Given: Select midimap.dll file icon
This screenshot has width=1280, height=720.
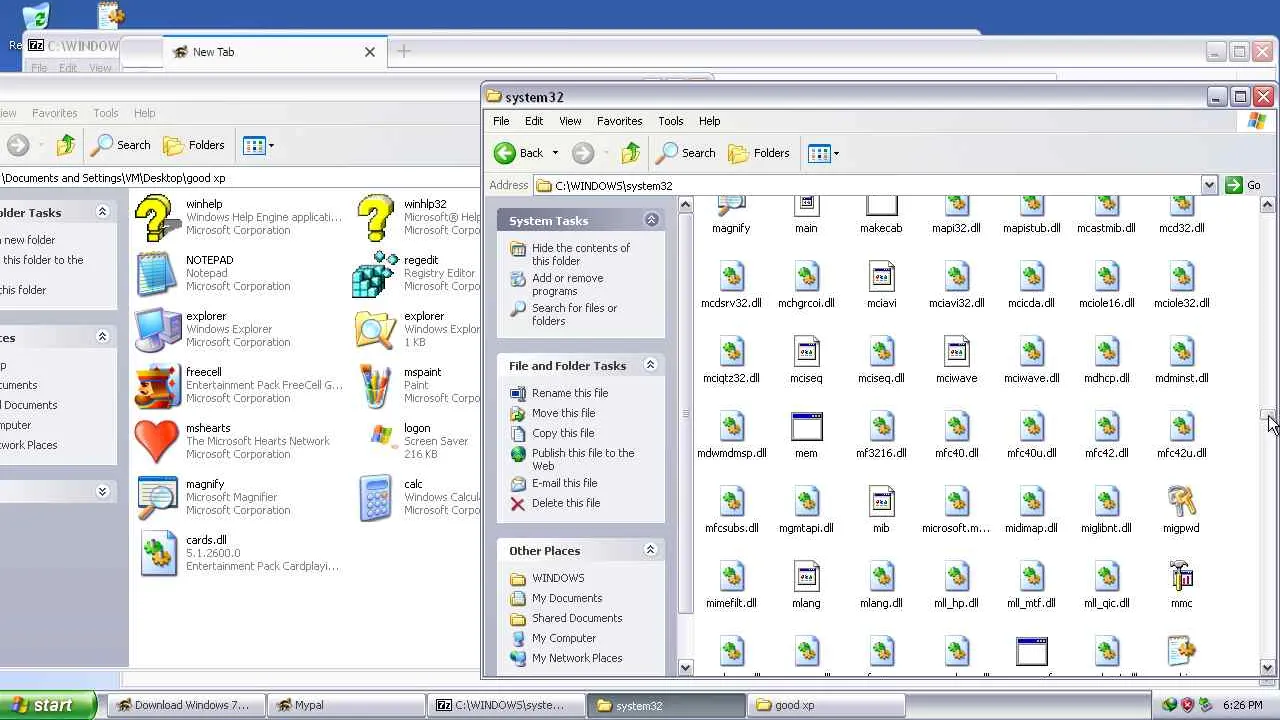Looking at the screenshot, I should [1031, 501].
